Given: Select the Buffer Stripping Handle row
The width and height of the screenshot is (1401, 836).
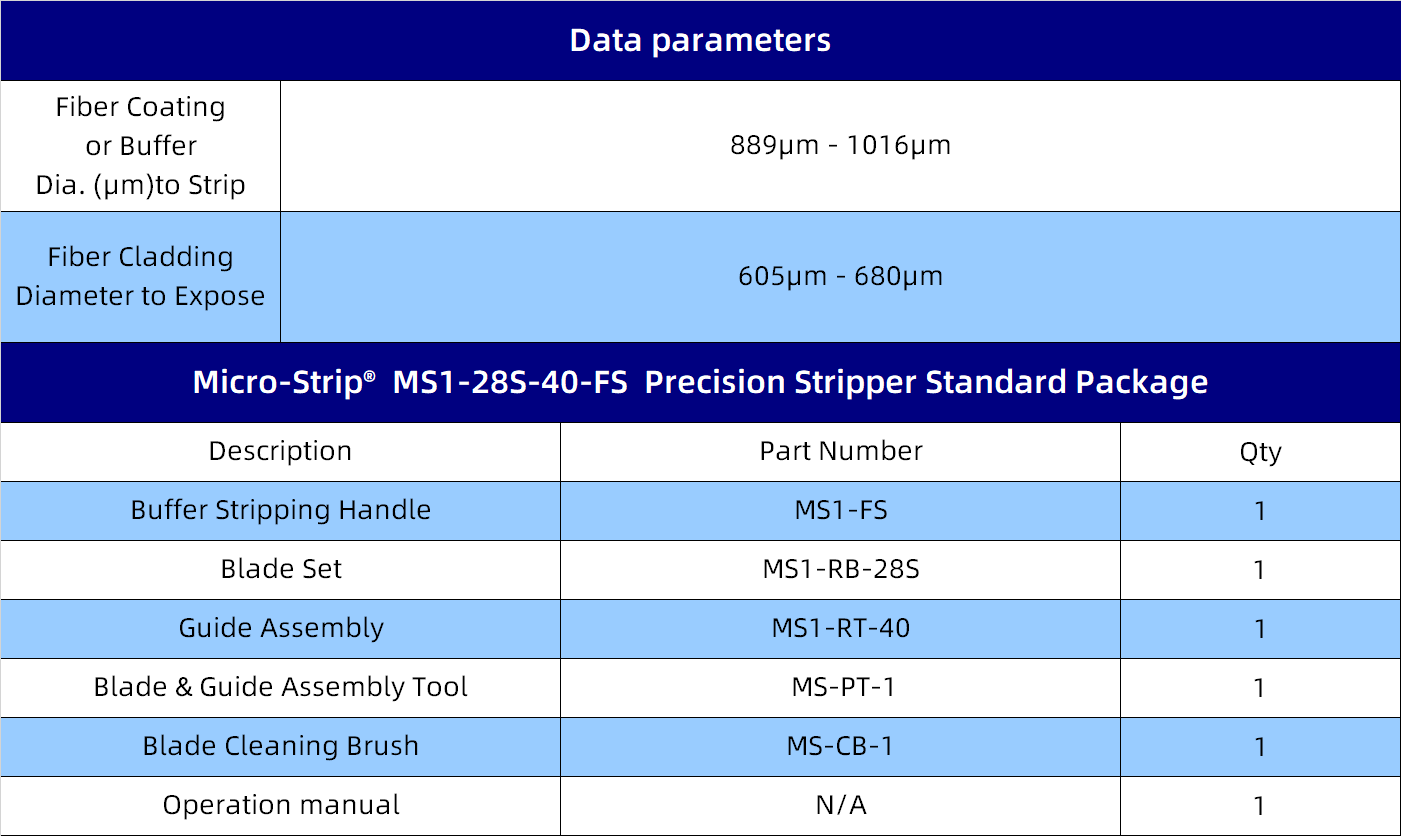Looking at the screenshot, I should click(x=700, y=511).
